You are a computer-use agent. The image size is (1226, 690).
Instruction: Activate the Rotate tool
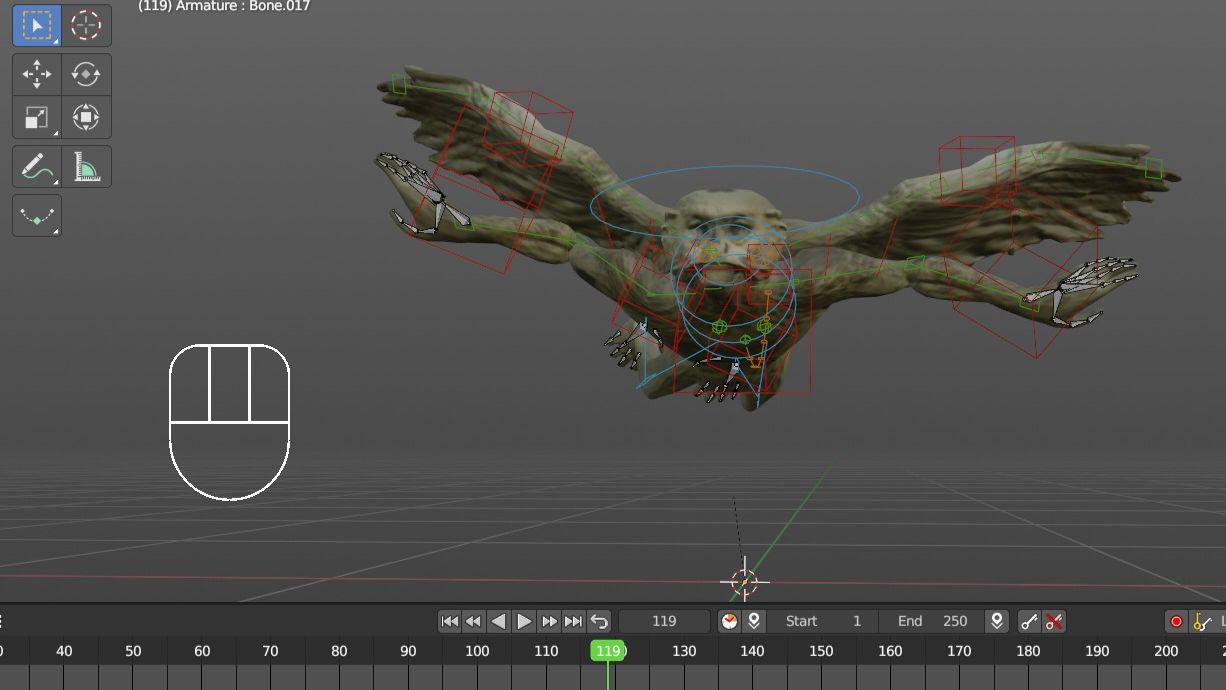tap(86, 74)
